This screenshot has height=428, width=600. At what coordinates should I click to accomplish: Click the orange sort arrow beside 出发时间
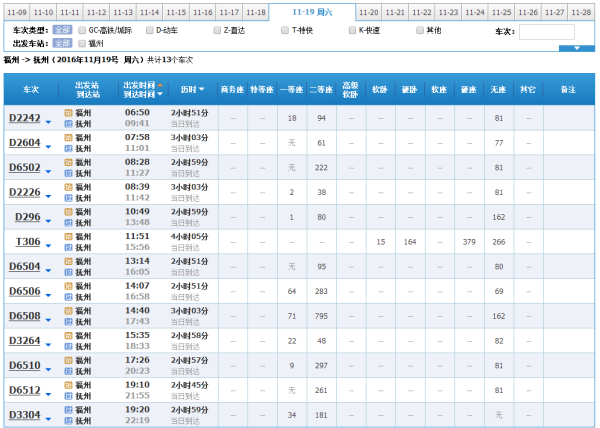[x=160, y=85]
